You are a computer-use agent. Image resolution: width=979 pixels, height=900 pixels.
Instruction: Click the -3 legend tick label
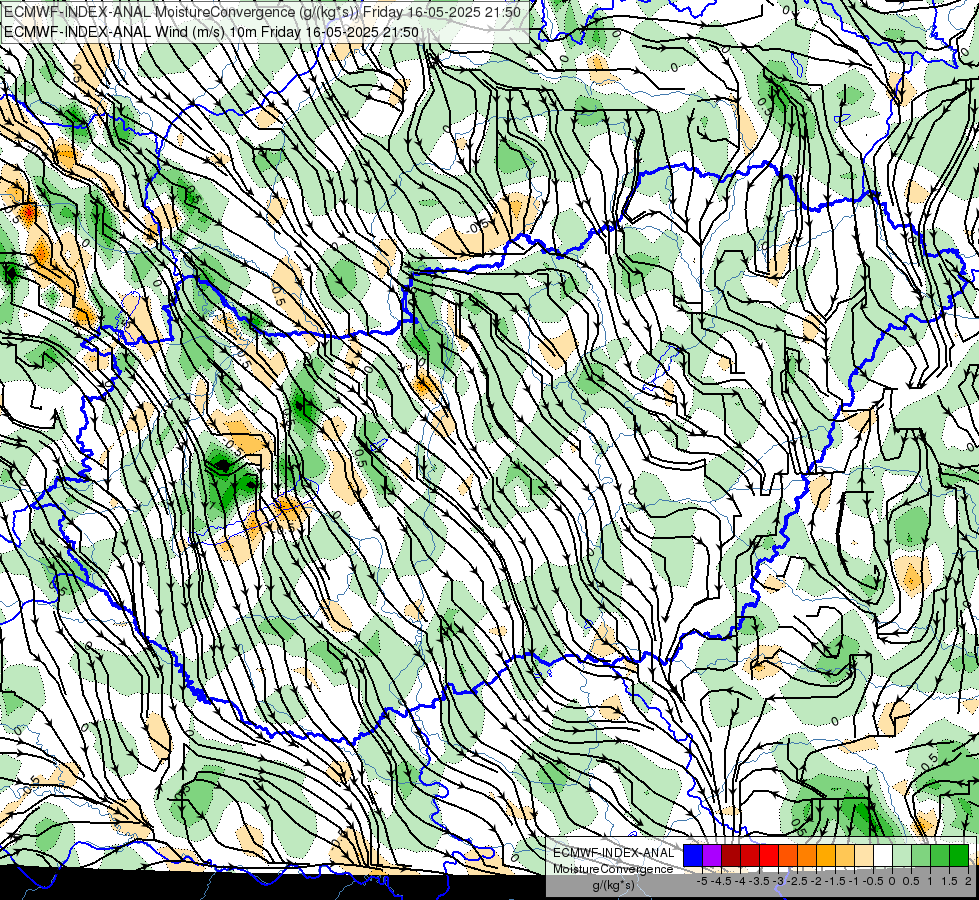click(x=779, y=881)
